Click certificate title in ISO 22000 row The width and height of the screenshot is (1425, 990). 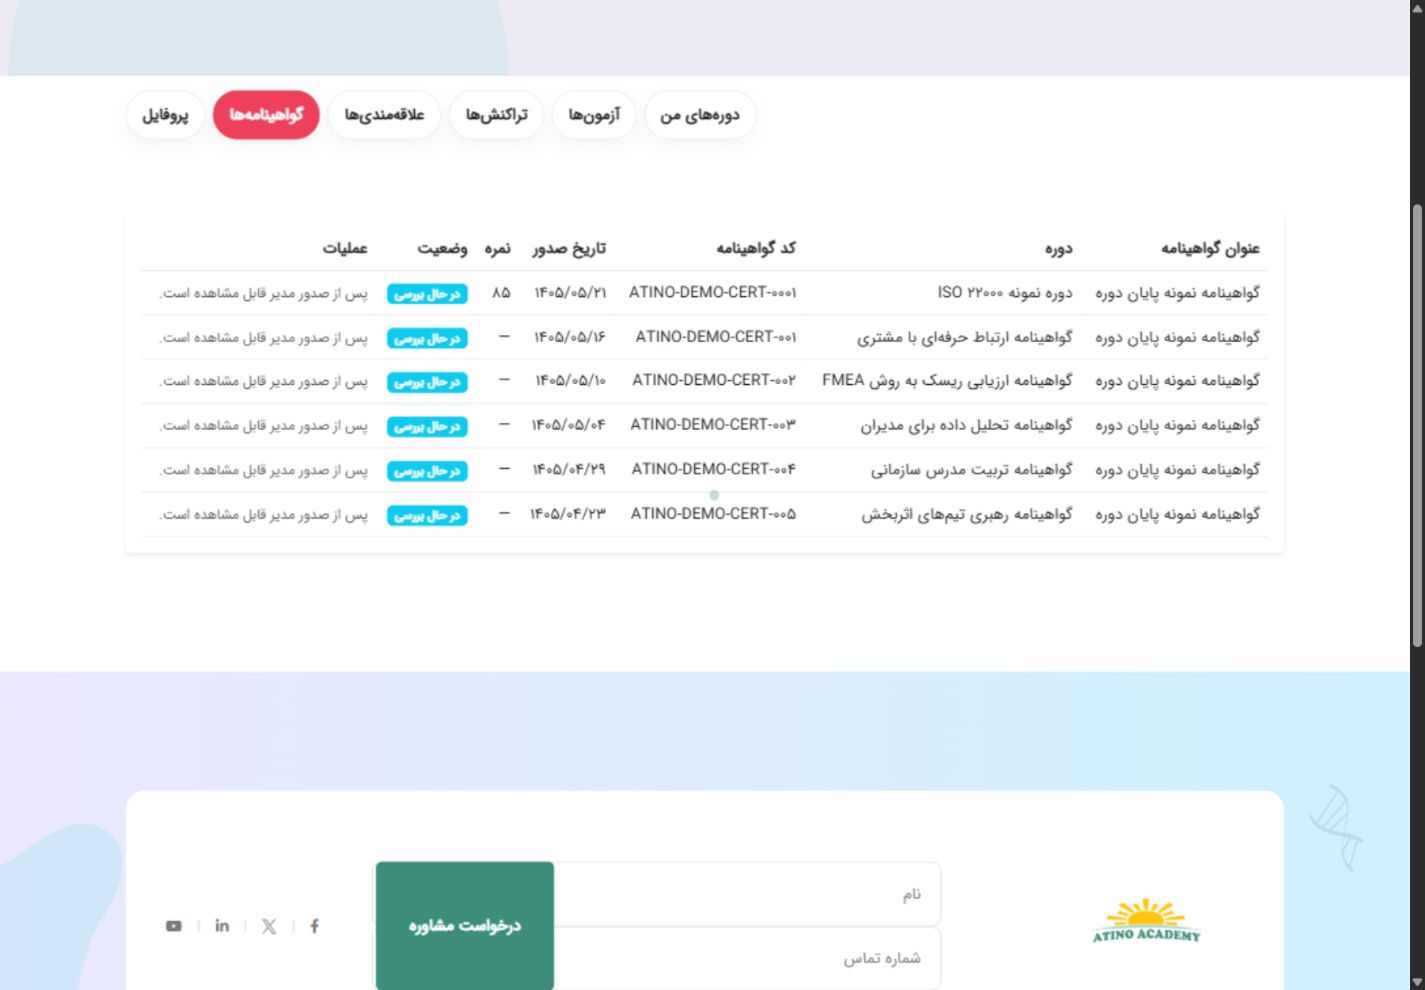coord(1177,293)
